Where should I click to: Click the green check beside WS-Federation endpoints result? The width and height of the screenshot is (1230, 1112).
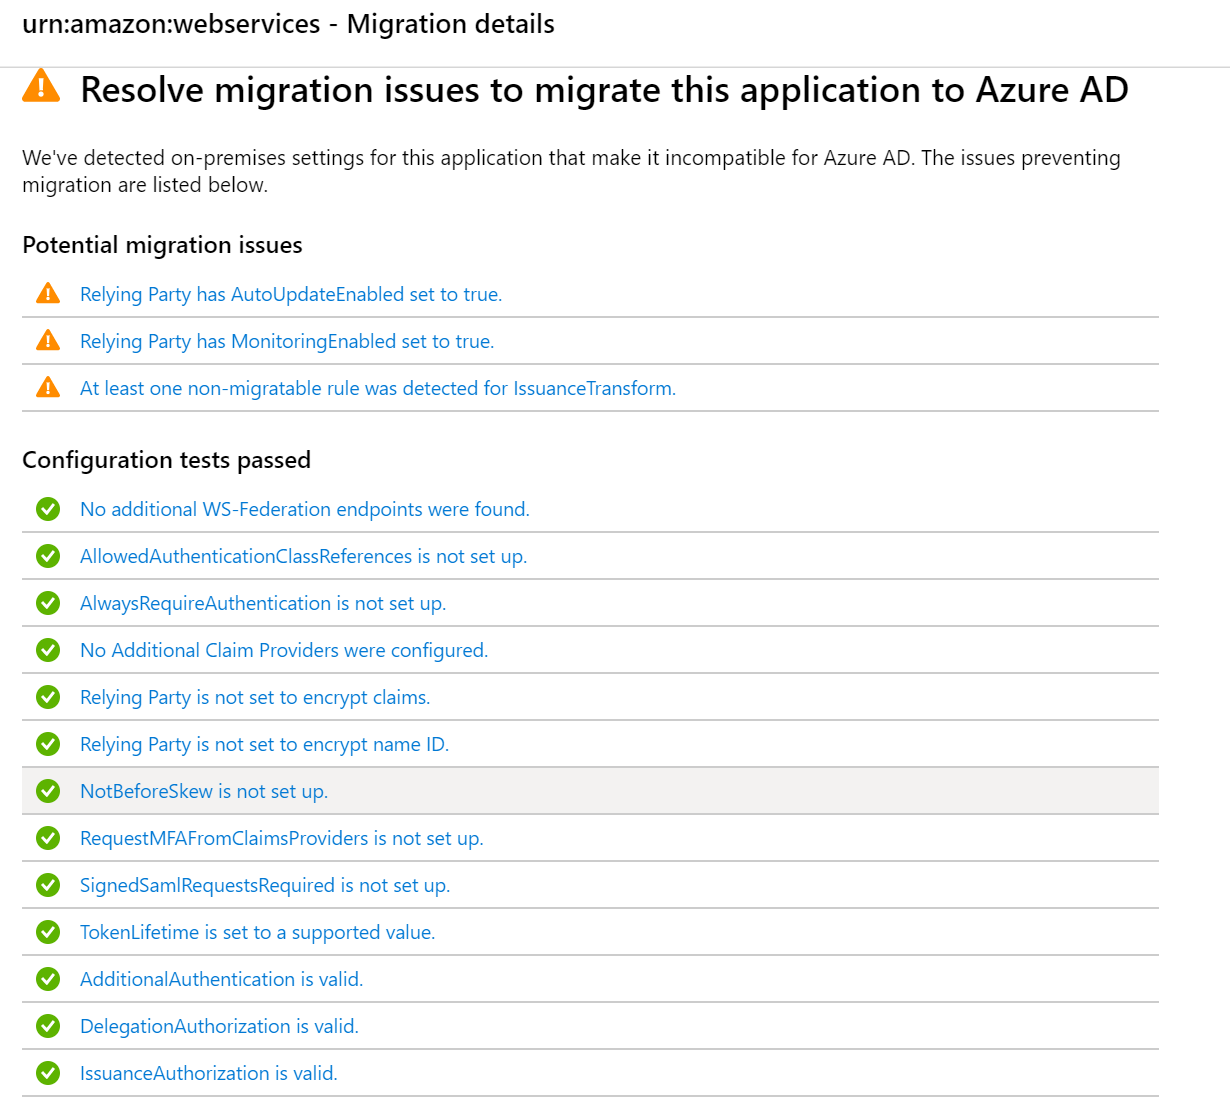[48, 509]
